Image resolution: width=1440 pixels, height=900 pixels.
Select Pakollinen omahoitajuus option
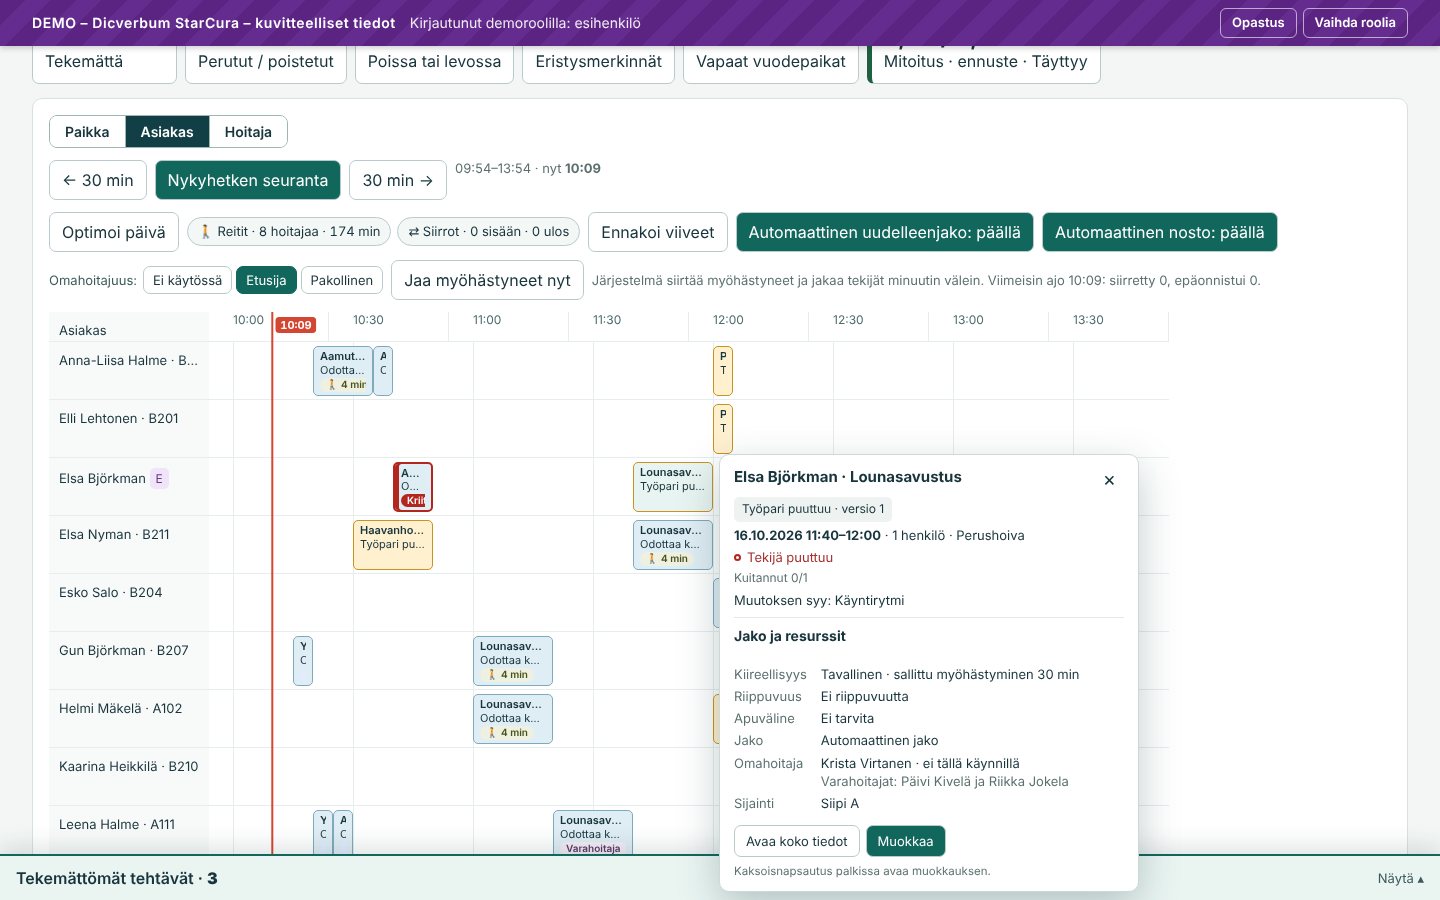point(342,280)
